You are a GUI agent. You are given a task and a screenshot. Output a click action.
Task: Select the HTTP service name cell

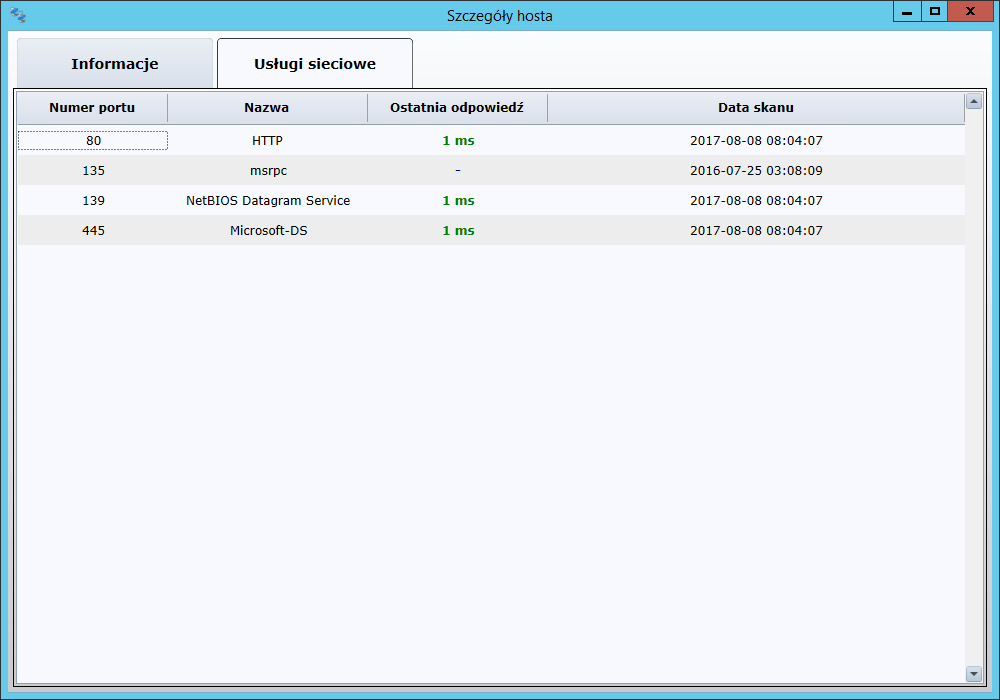268,141
